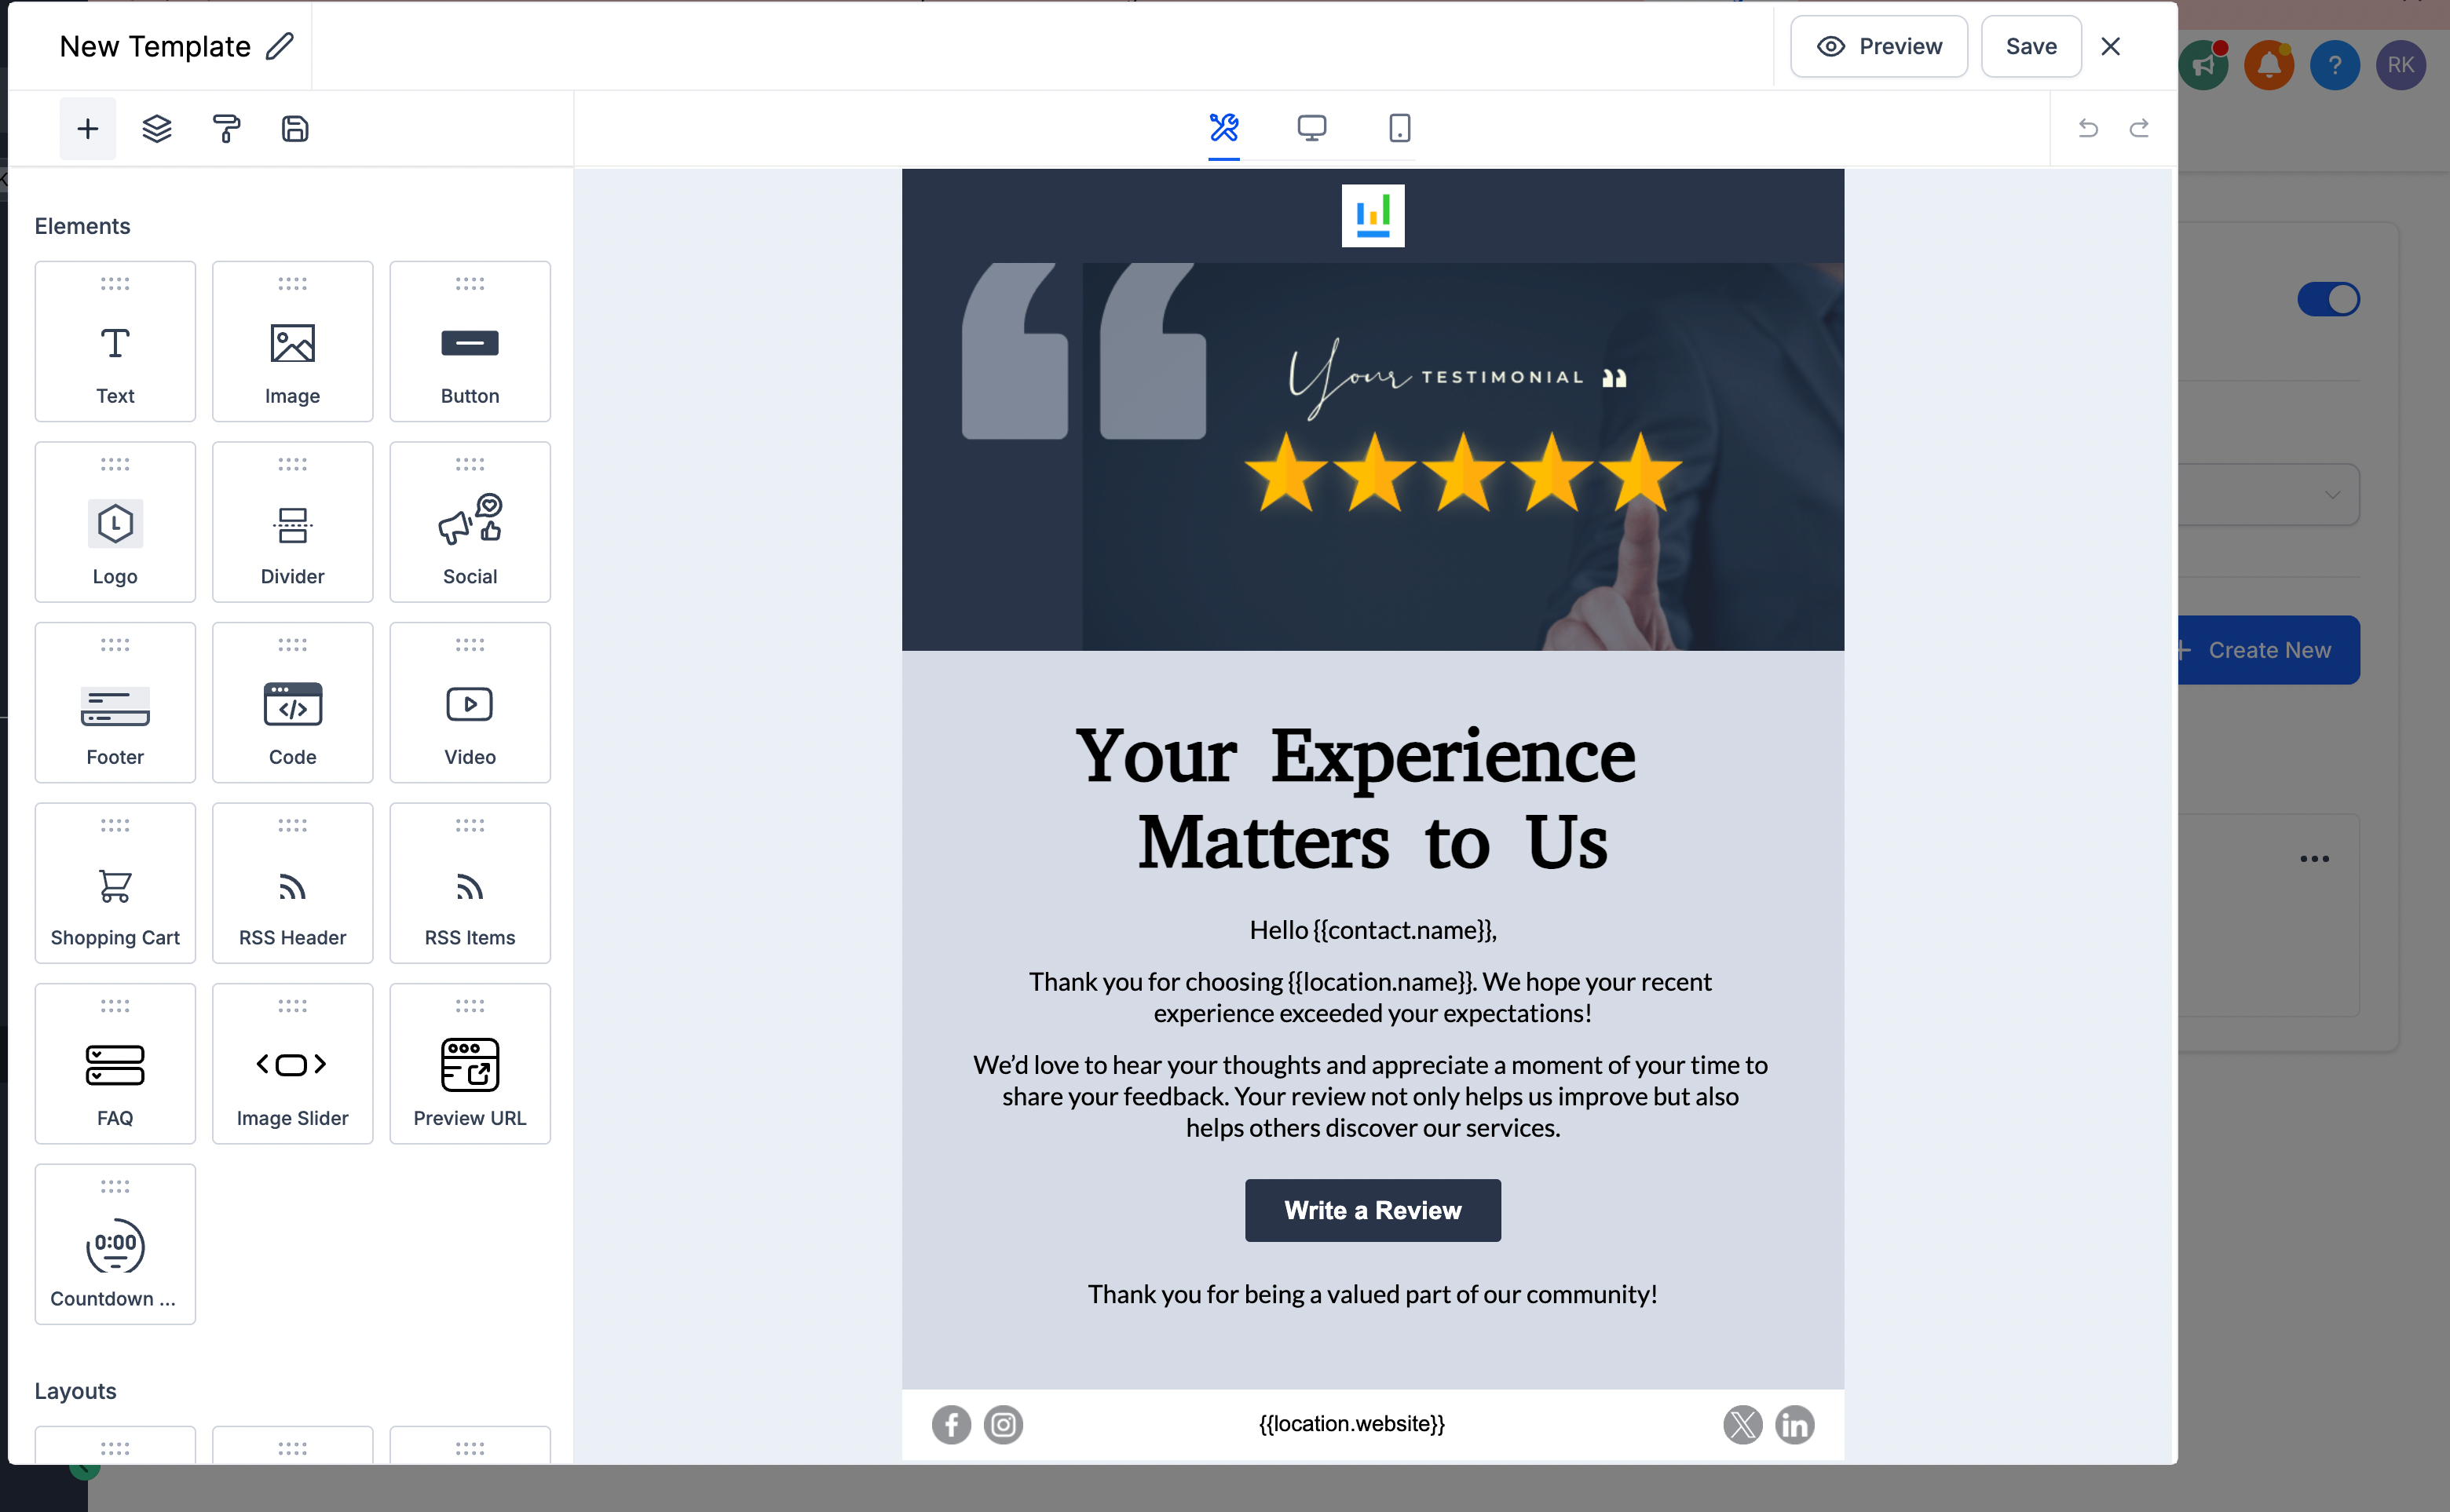
Task: Select the Social element block
Action: [x=469, y=522]
